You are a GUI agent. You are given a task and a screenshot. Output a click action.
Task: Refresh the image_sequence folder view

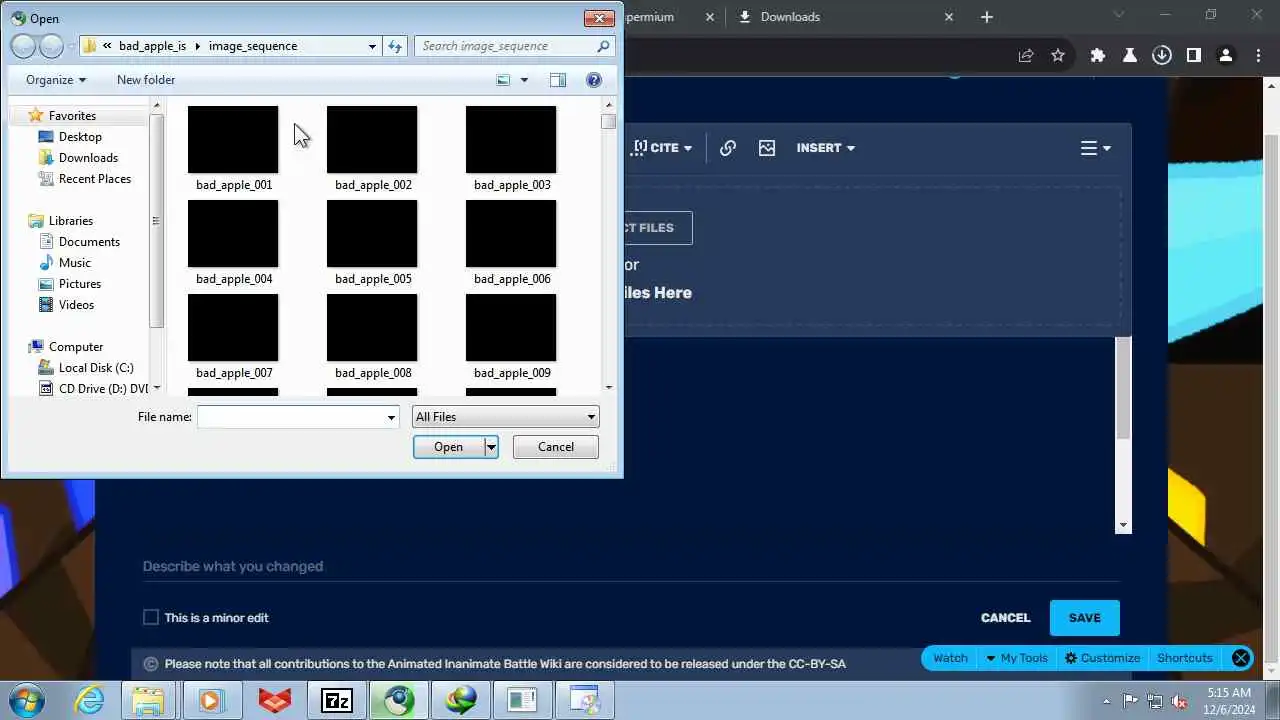pos(395,46)
